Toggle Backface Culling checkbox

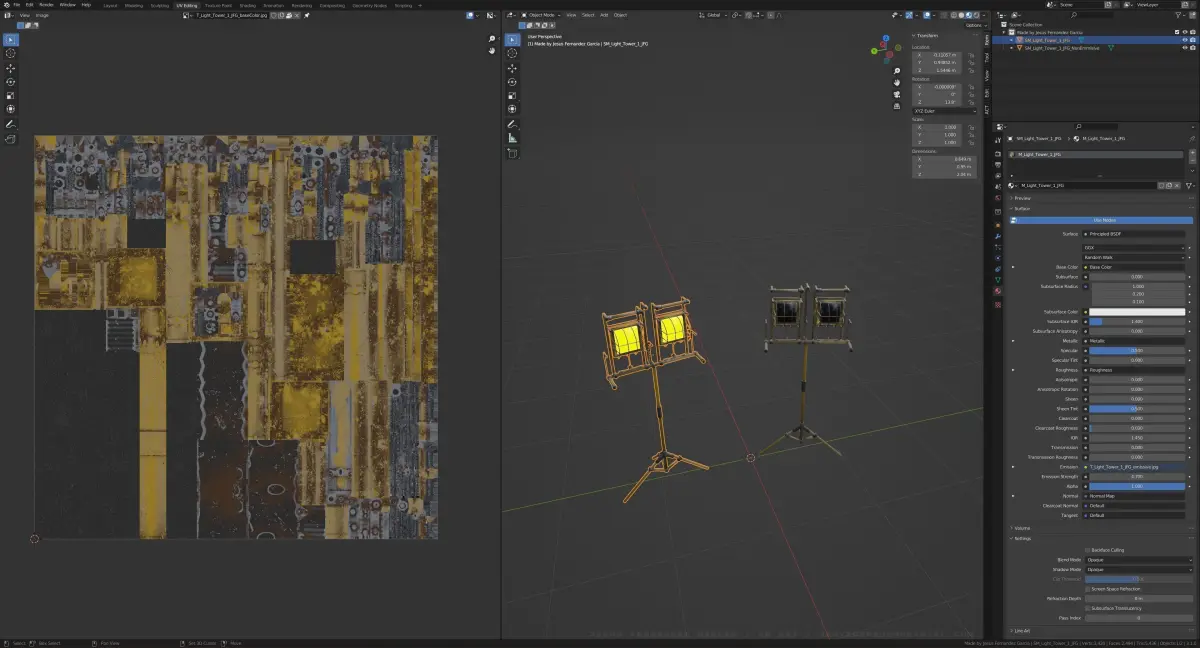pos(1088,550)
